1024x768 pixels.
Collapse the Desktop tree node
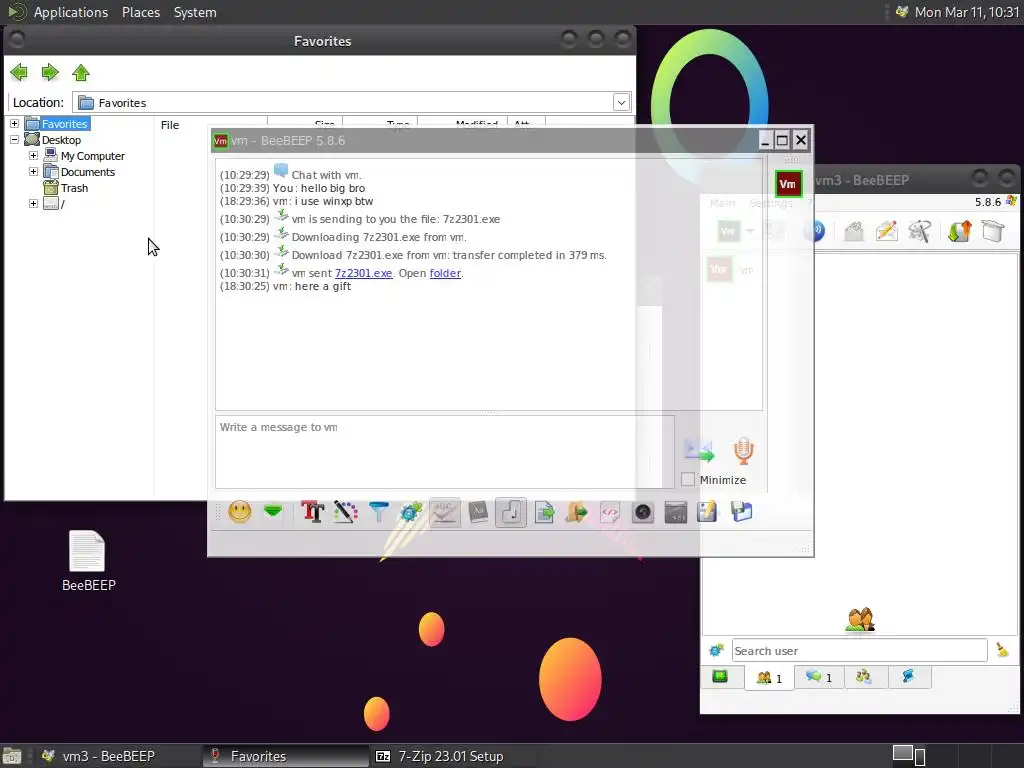[14, 140]
